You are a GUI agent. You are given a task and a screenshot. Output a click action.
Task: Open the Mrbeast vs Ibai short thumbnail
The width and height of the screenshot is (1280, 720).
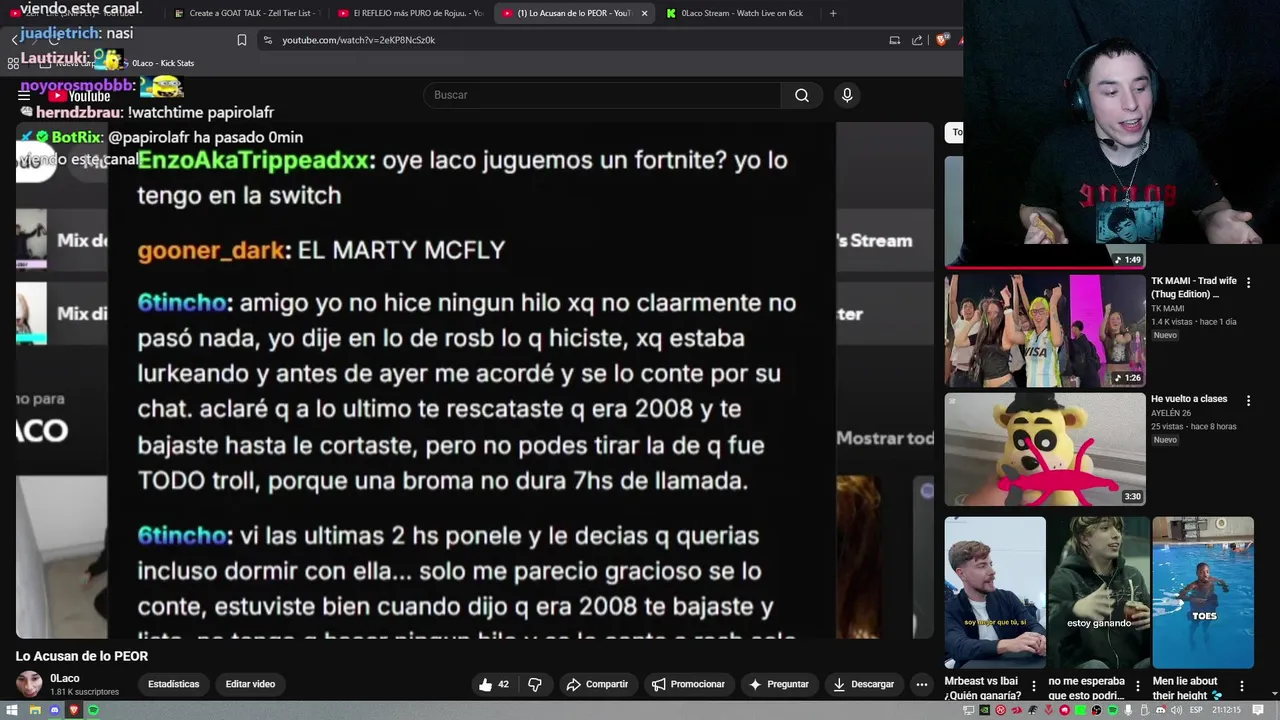(x=995, y=592)
